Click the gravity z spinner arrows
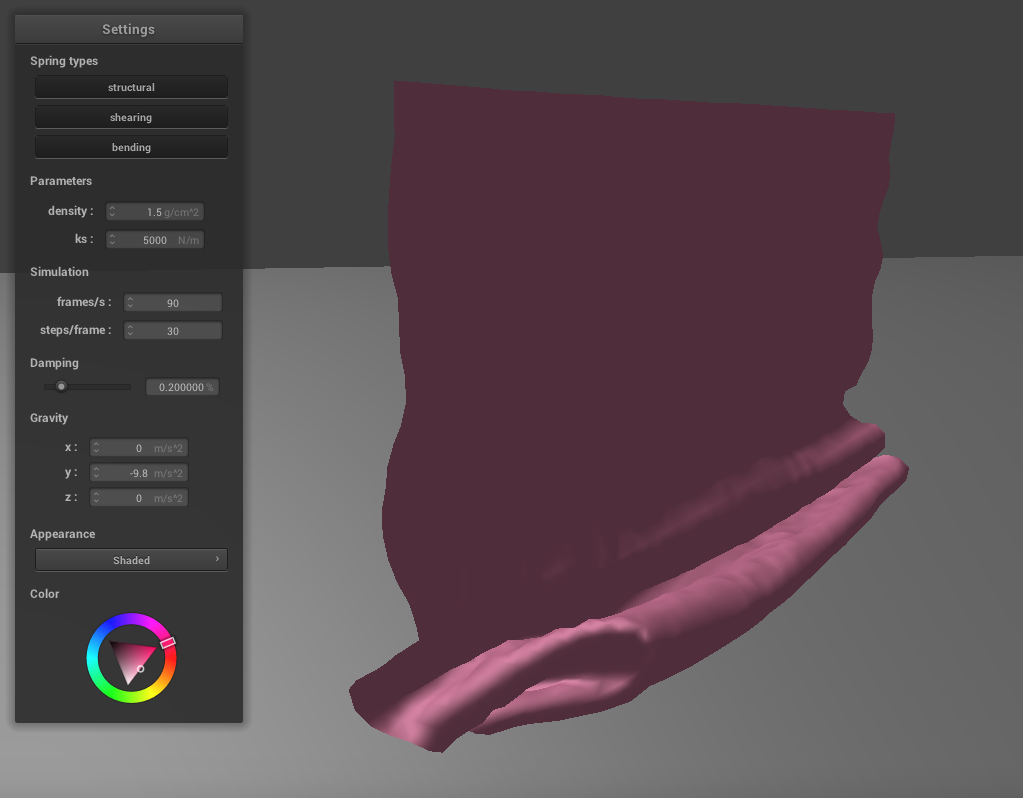 tap(96, 498)
